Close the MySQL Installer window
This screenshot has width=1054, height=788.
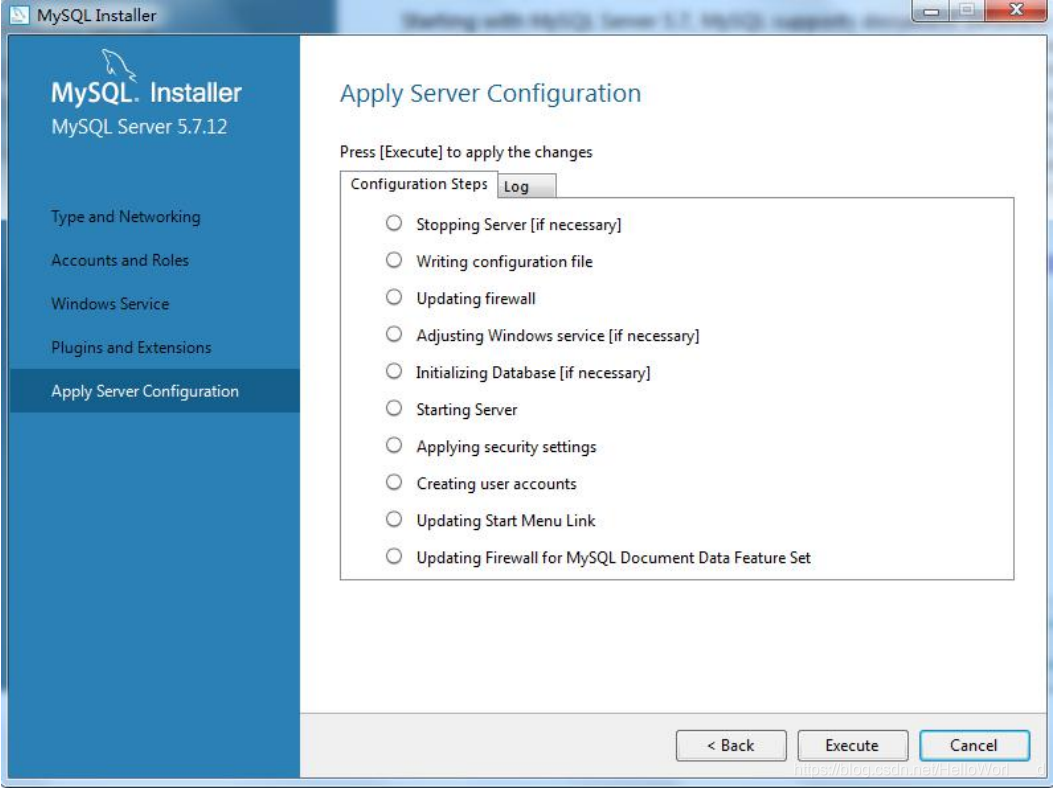coord(1016,10)
